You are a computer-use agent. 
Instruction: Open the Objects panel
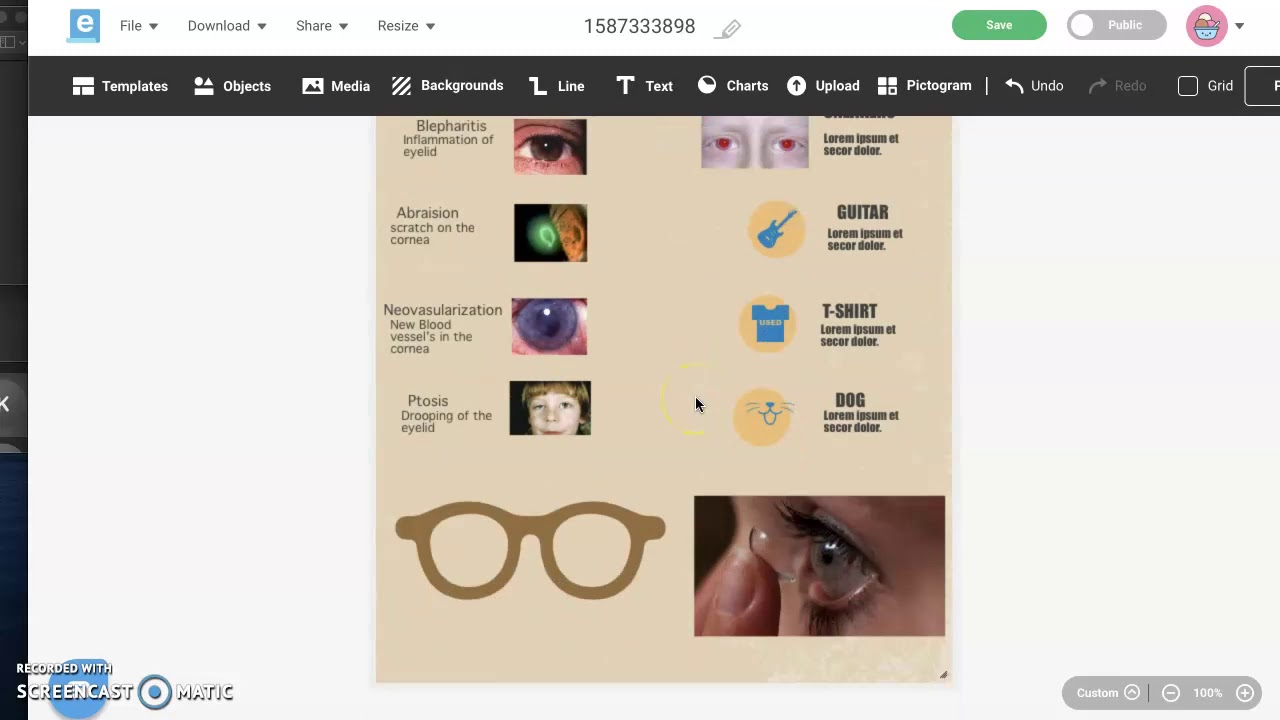pos(232,86)
